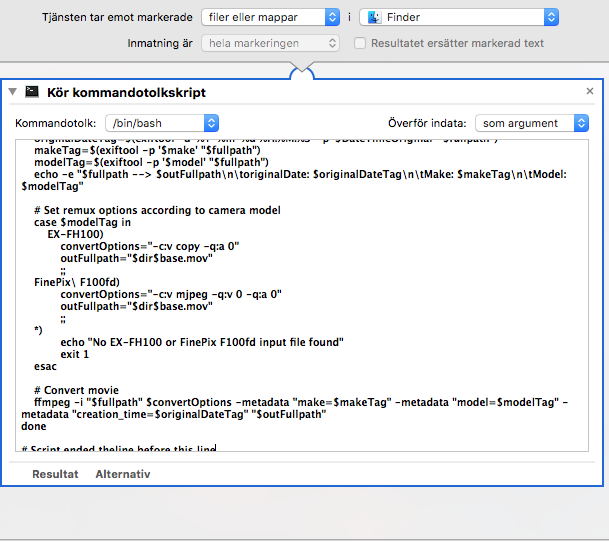Click the '# Set remux options' comment

click(x=157, y=210)
